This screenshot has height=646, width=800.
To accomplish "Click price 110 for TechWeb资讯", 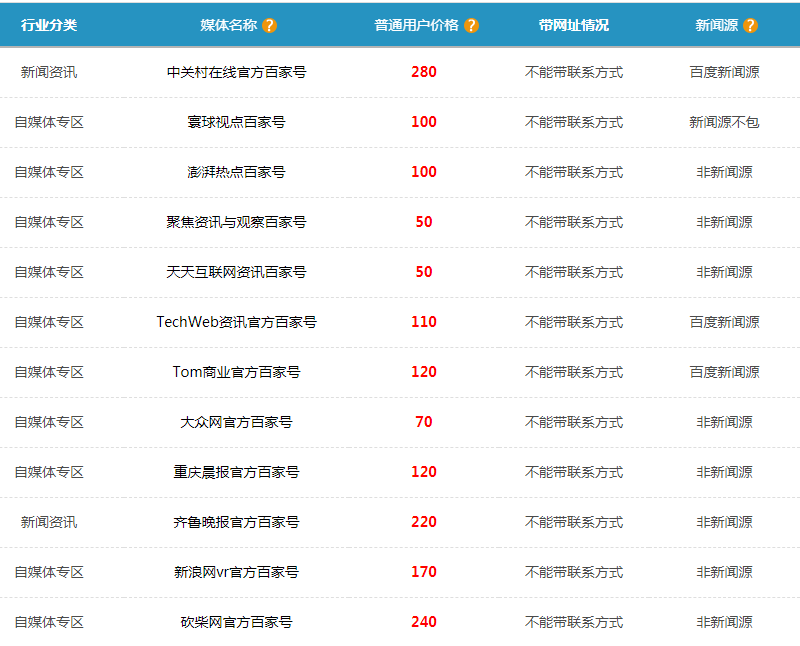I will click(x=424, y=322).
